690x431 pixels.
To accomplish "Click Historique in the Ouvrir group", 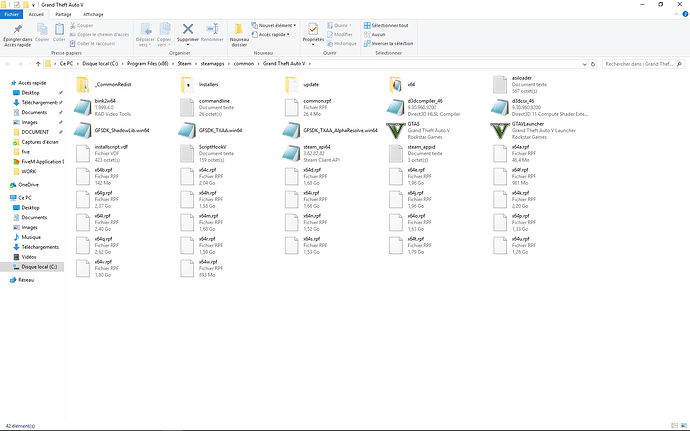I will tap(342, 44).
